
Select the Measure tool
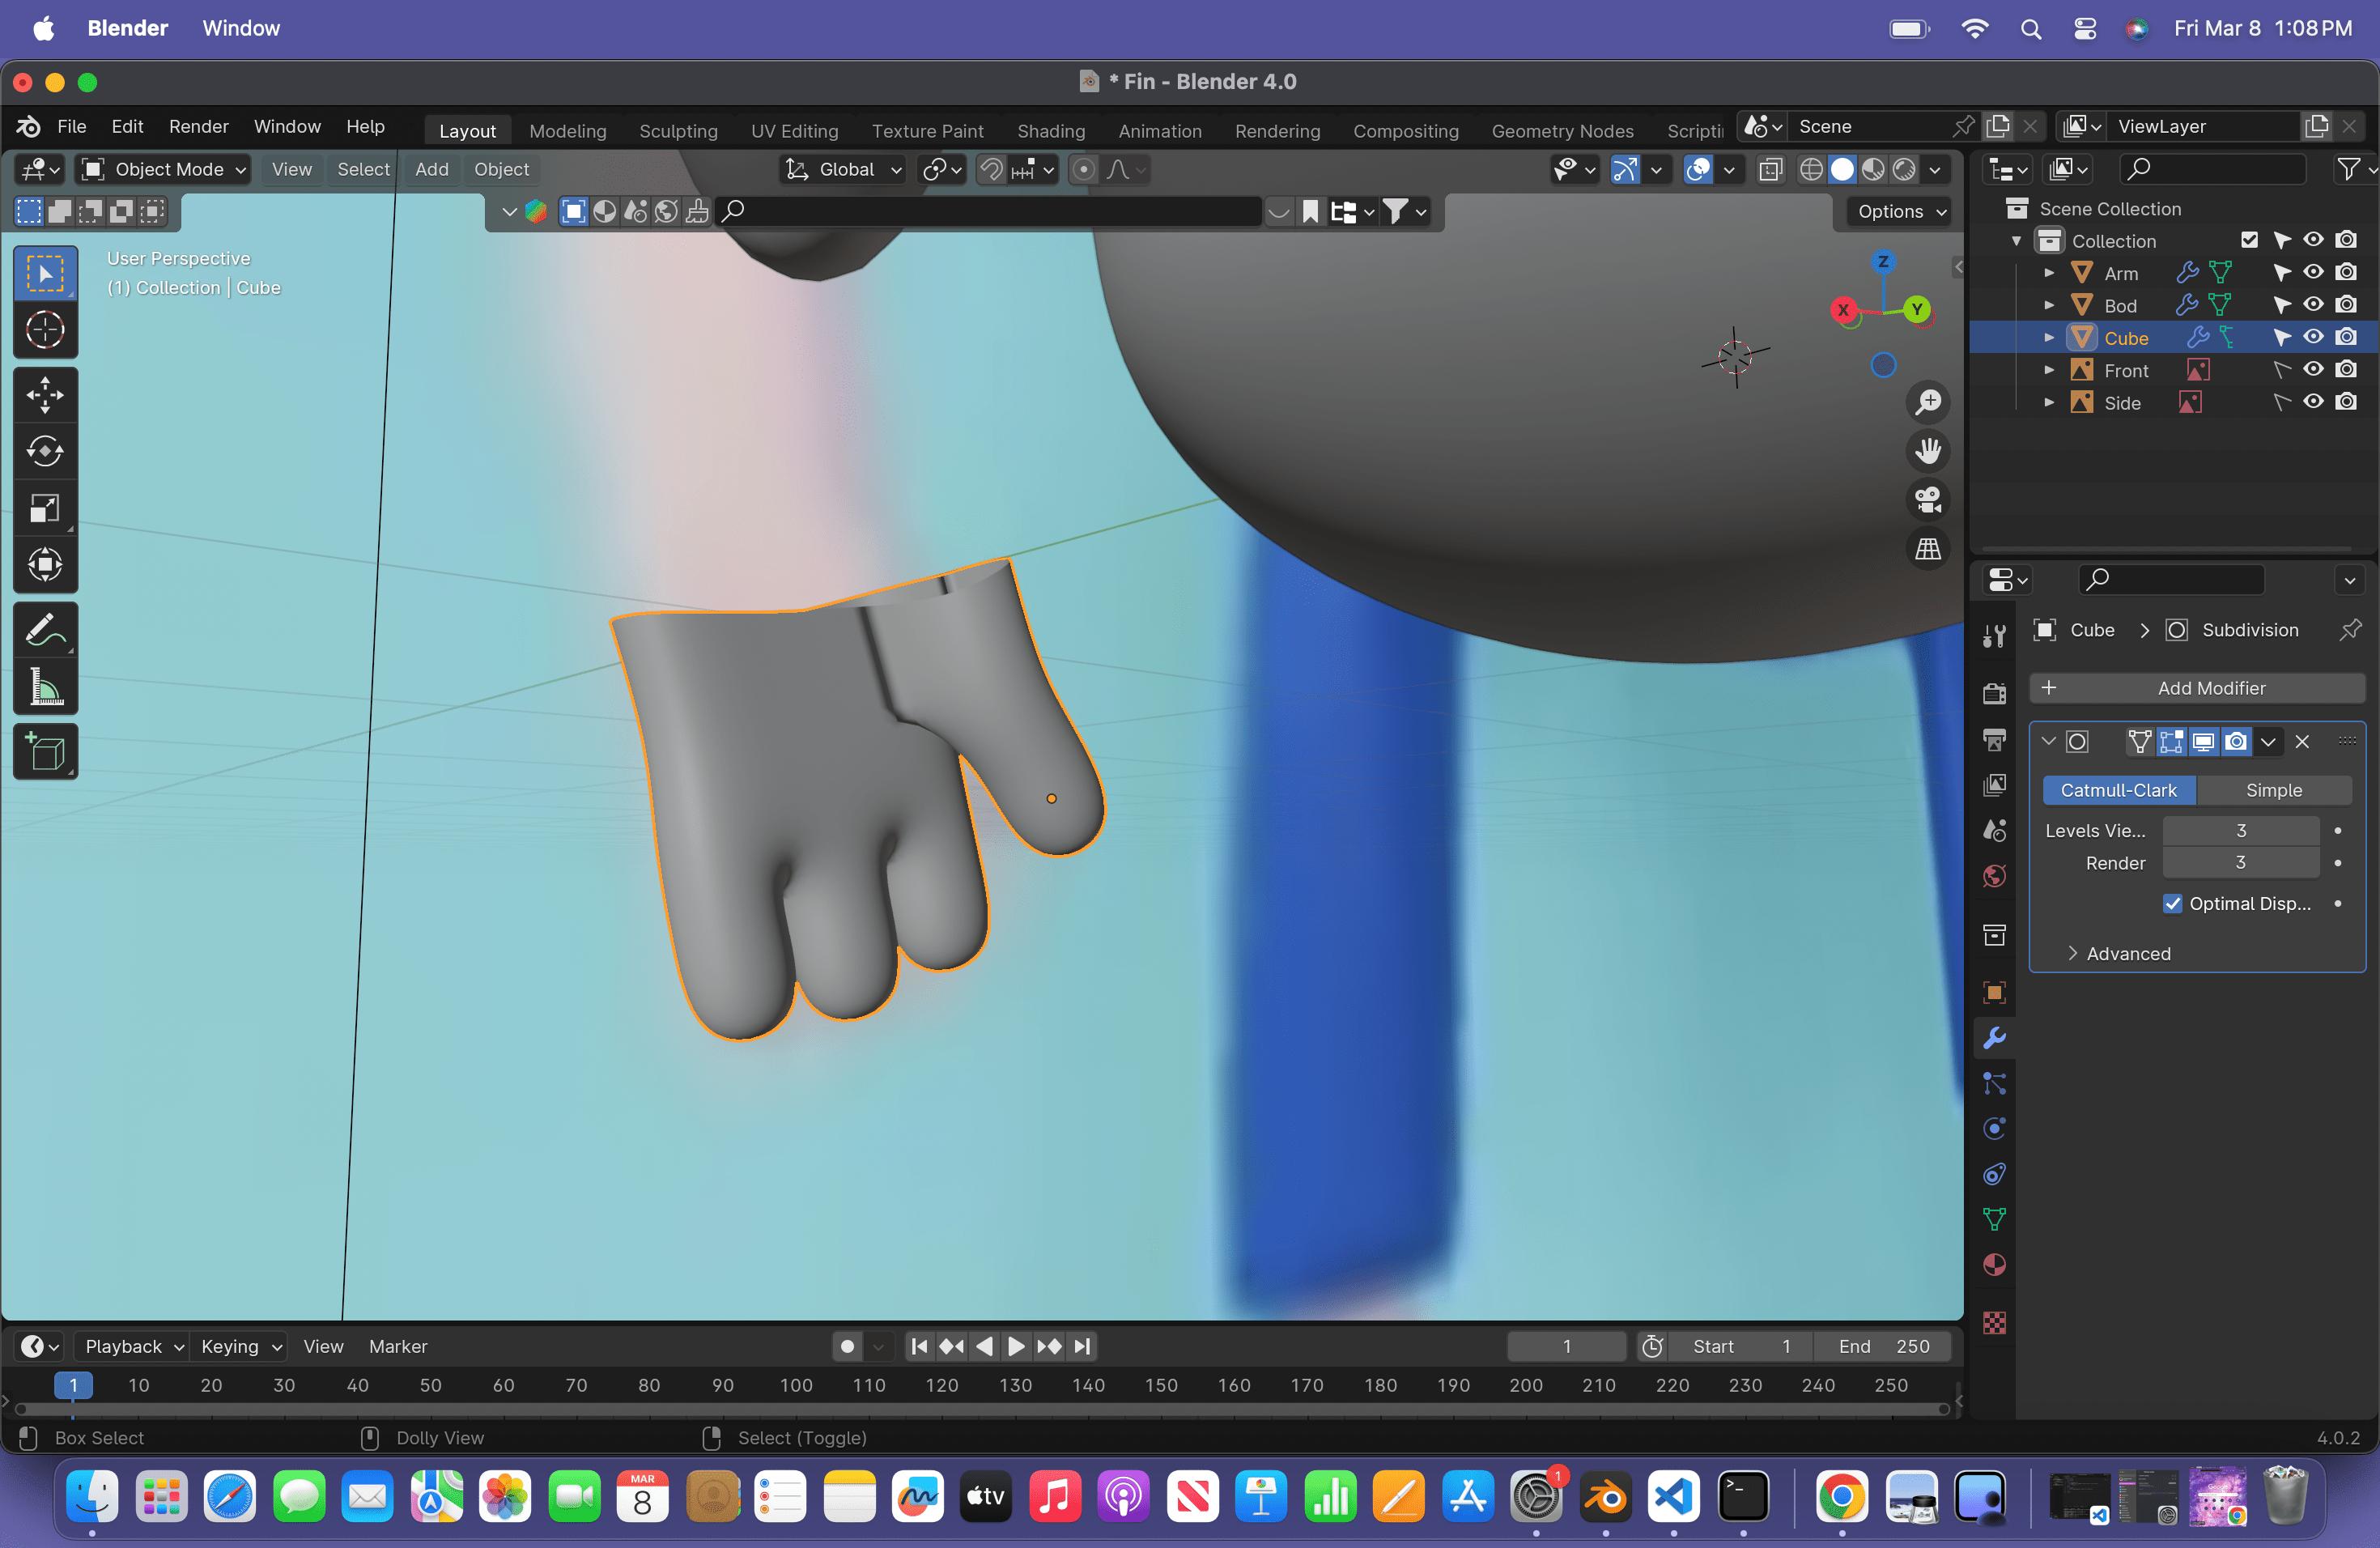point(45,687)
